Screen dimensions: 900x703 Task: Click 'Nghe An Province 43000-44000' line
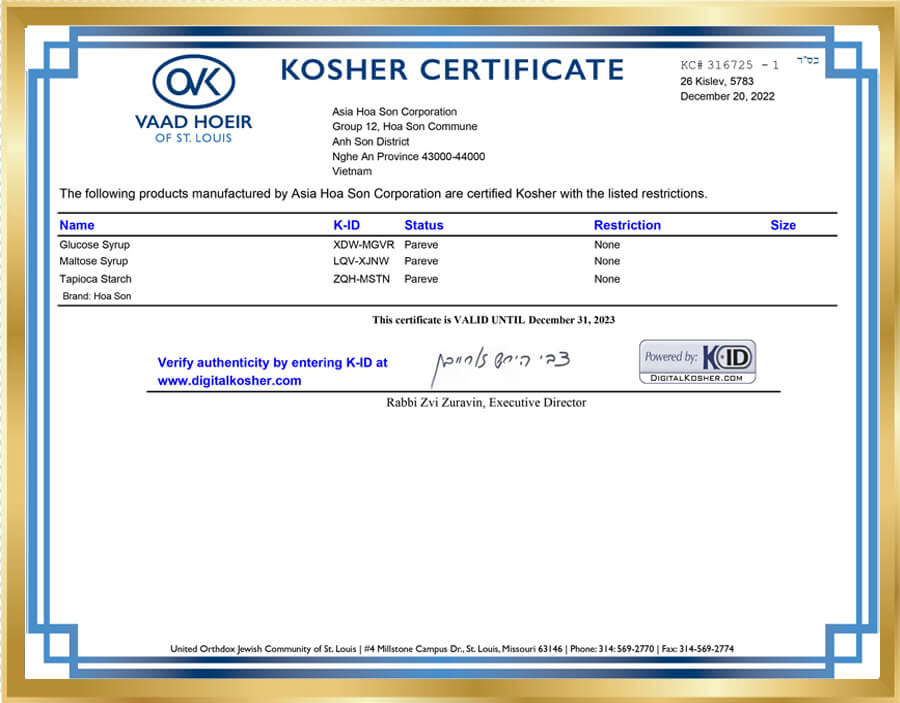coord(409,157)
